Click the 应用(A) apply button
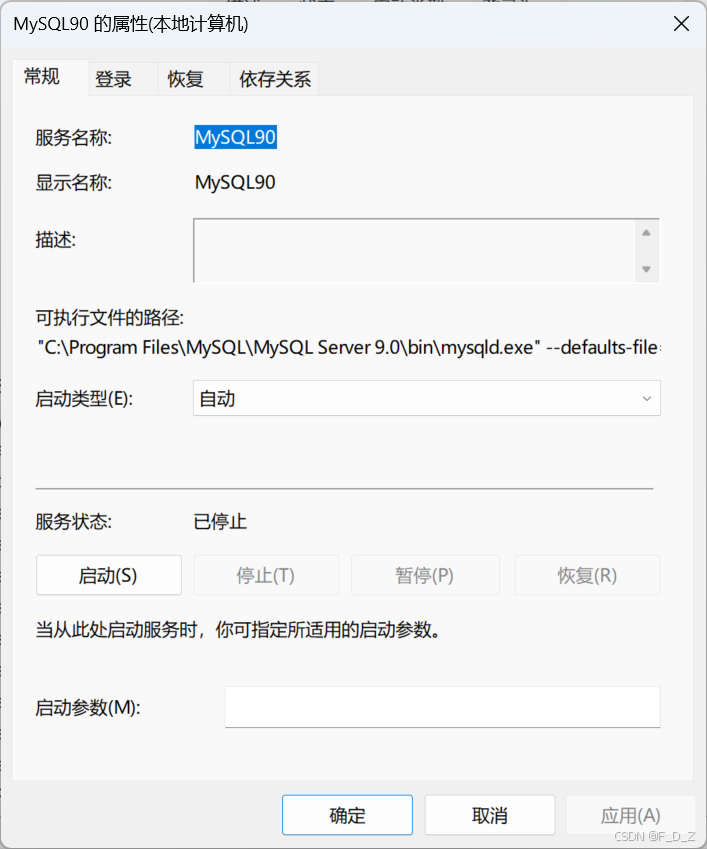707x849 pixels. click(x=630, y=815)
